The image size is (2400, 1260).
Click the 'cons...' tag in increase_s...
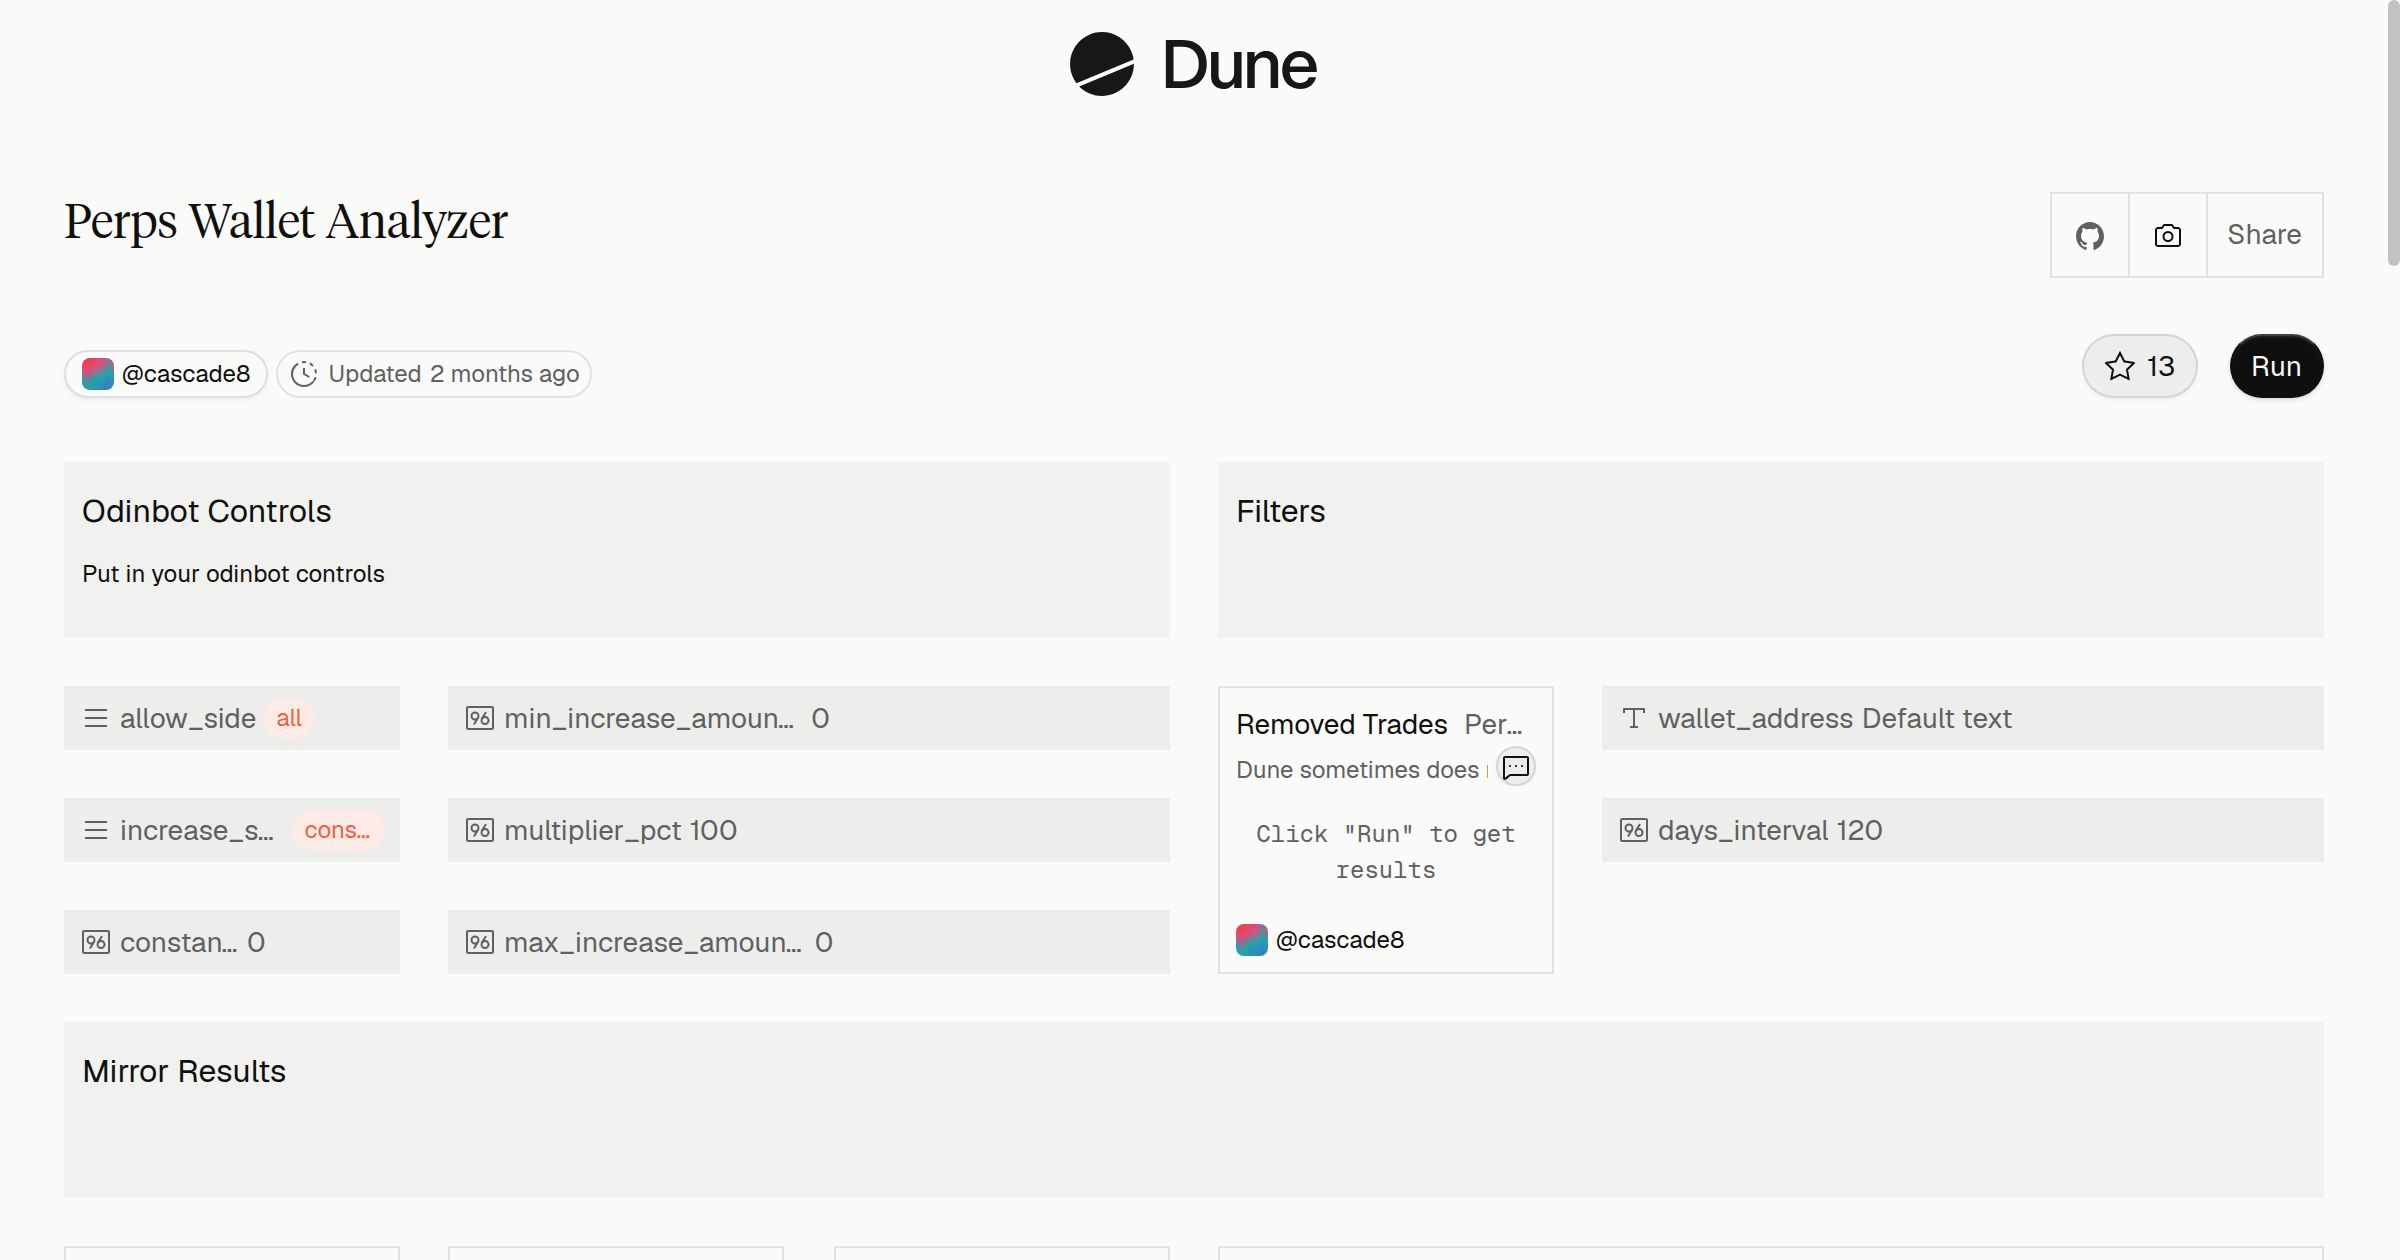pos(337,830)
